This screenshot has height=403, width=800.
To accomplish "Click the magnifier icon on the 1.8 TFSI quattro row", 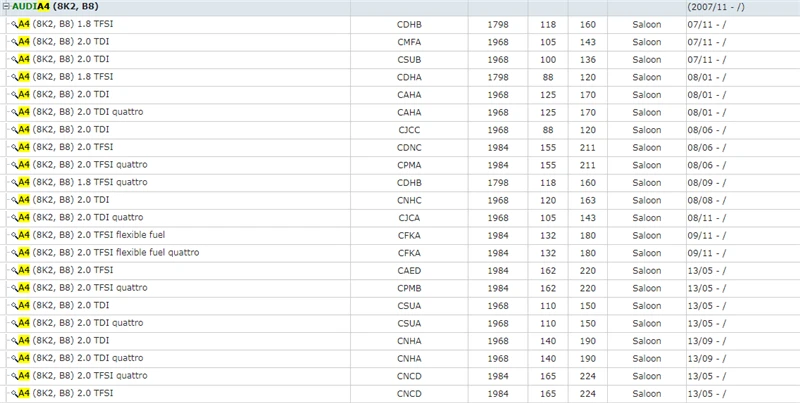I will (14, 183).
